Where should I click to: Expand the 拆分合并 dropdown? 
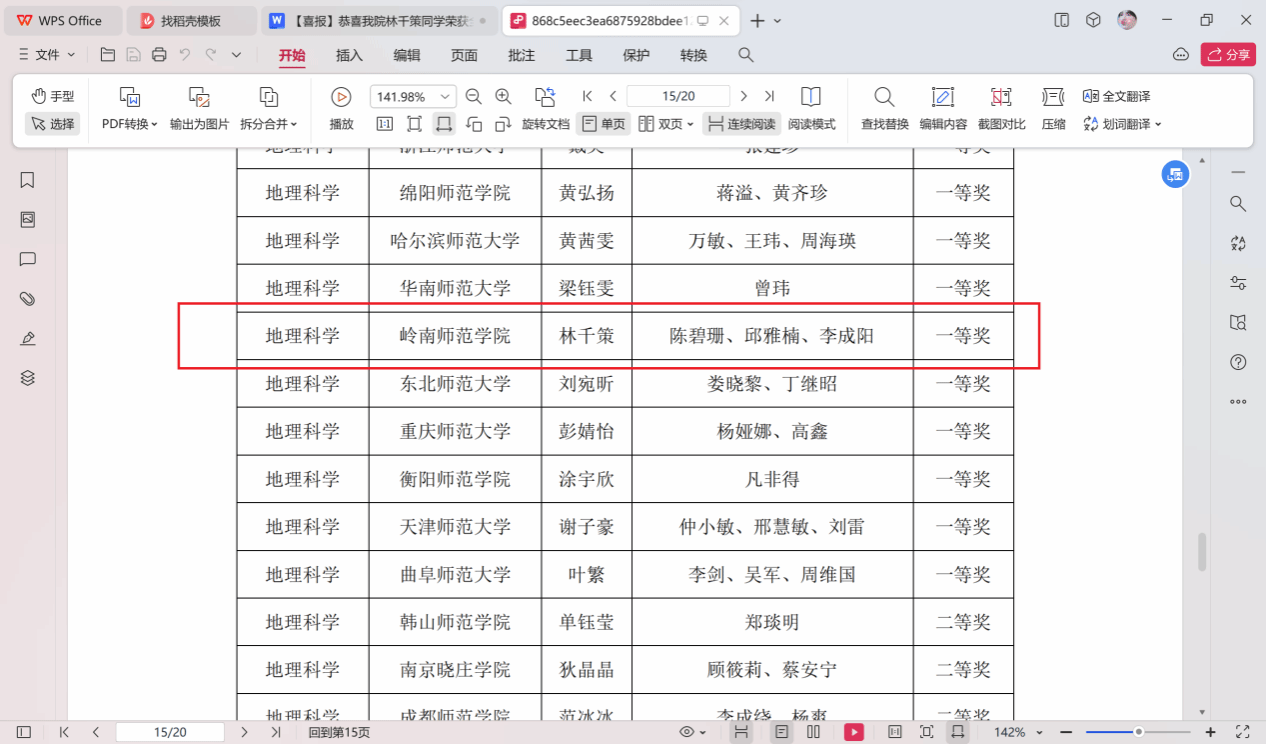click(x=269, y=124)
